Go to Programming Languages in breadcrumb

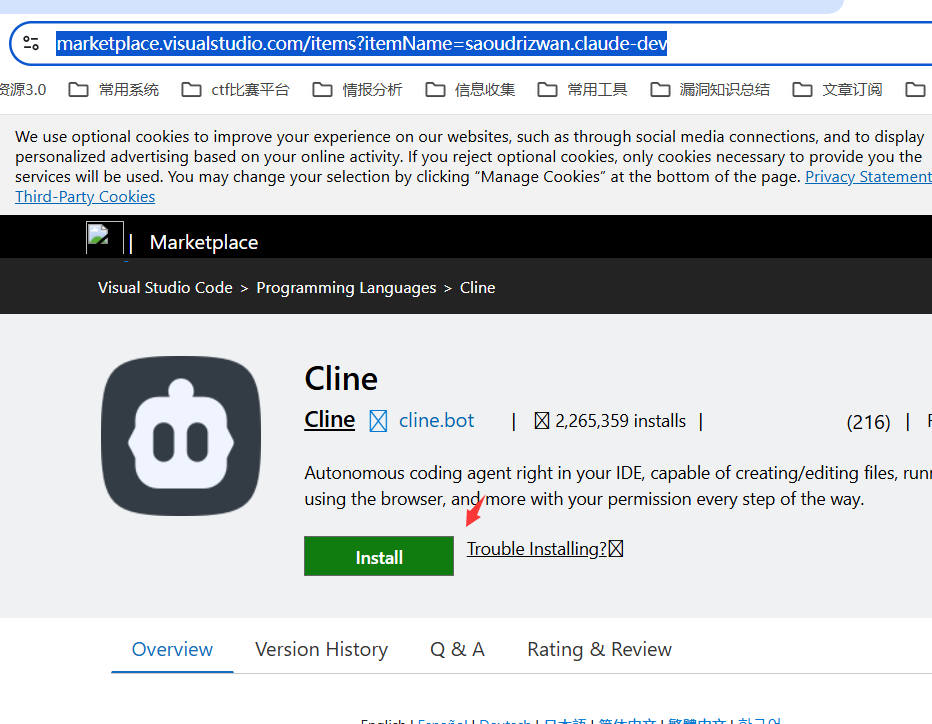pyautogui.click(x=346, y=288)
